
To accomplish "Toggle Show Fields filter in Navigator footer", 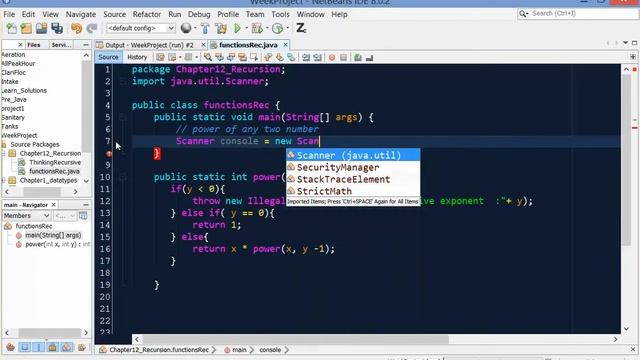I will [24, 347].
